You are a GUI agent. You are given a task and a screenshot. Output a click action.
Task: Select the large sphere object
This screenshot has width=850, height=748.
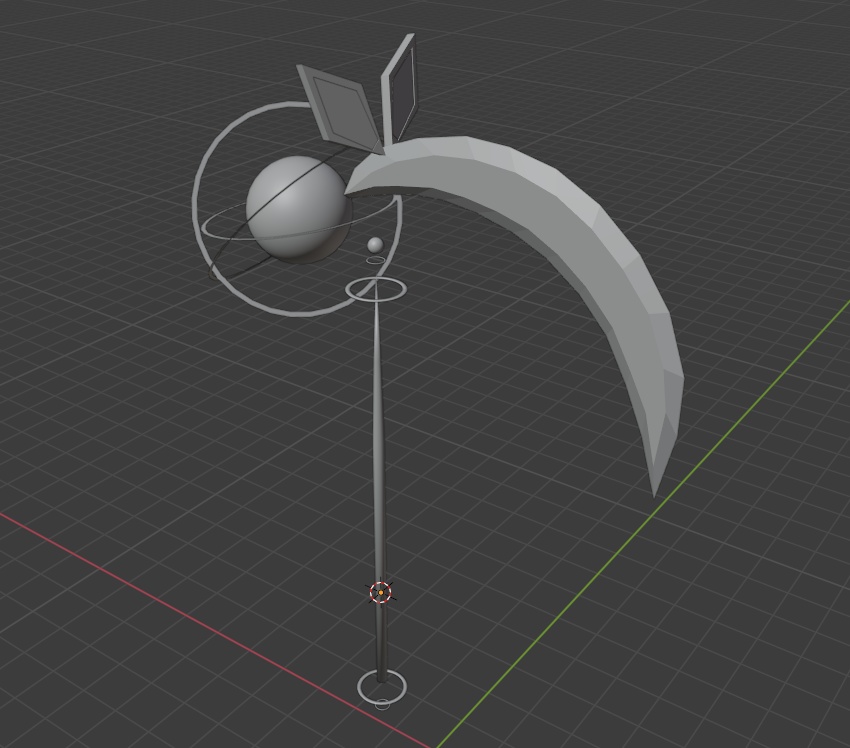coord(297,209)
